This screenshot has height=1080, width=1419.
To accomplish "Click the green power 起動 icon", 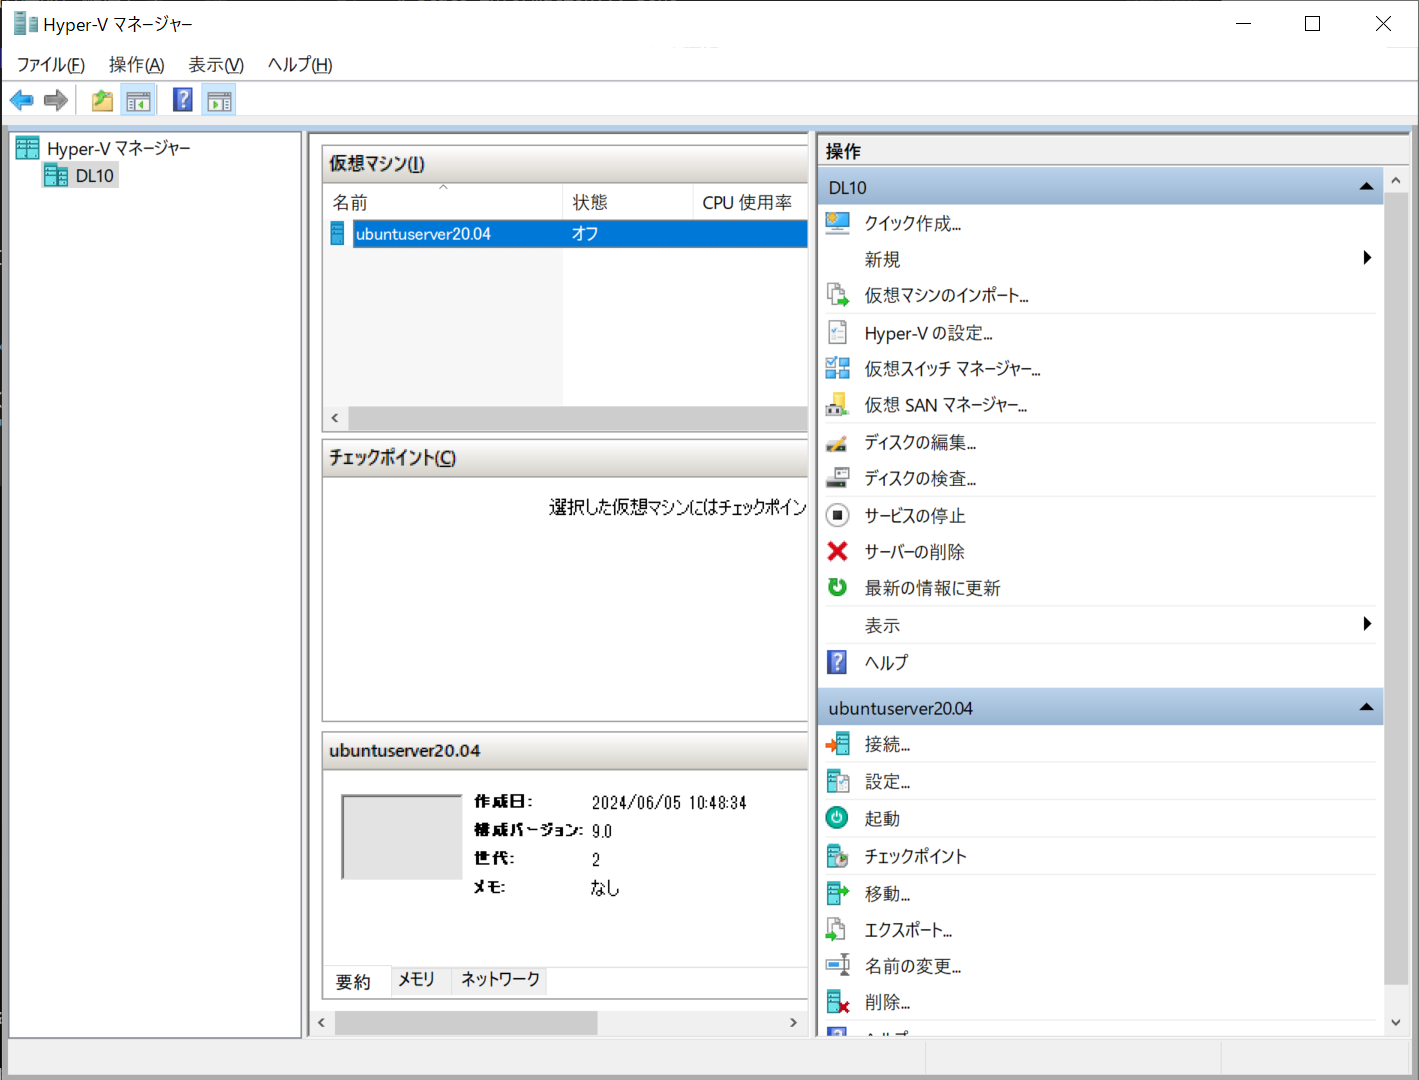I will (838, 818).
